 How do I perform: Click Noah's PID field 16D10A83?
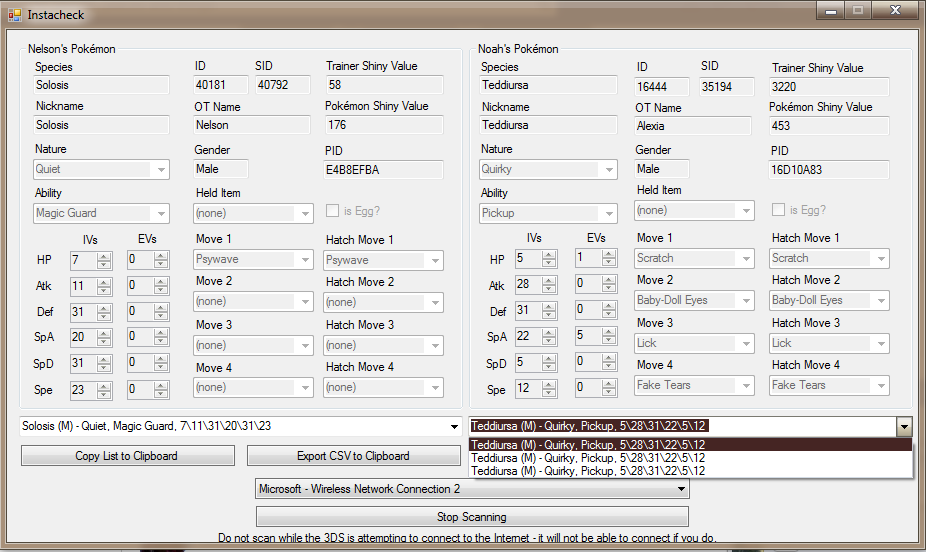pos(828,170)
